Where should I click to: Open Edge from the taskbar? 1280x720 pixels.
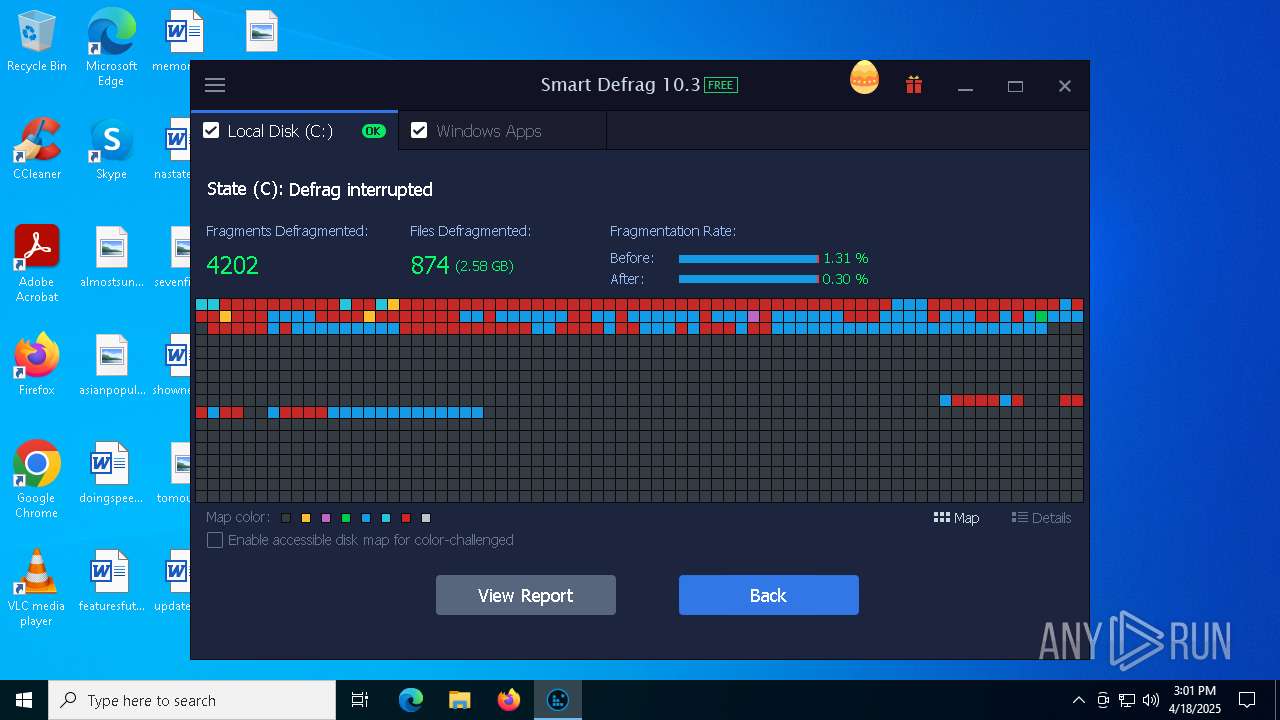[x=411, y=700]
